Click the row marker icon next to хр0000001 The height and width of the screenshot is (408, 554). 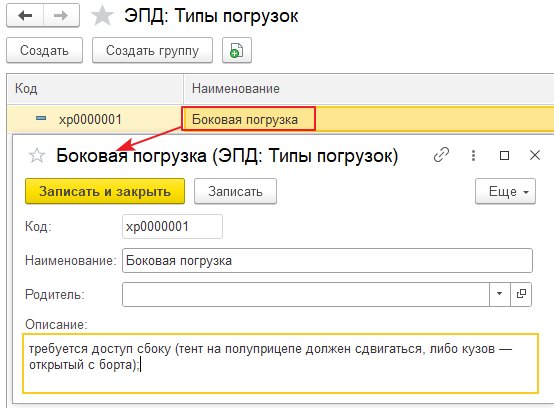[x=41, y=118]
